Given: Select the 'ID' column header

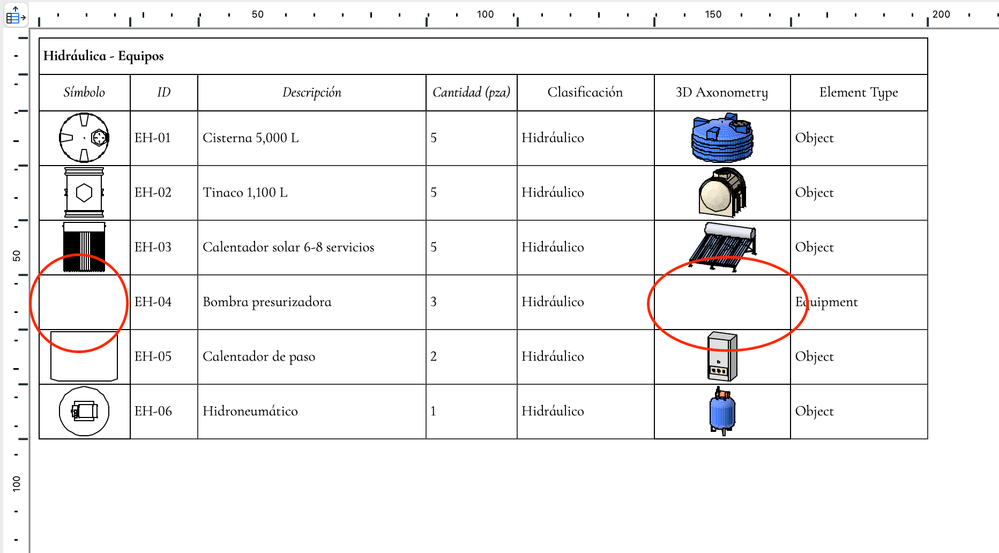Looking at the screenshot, I should pos(164,92).
